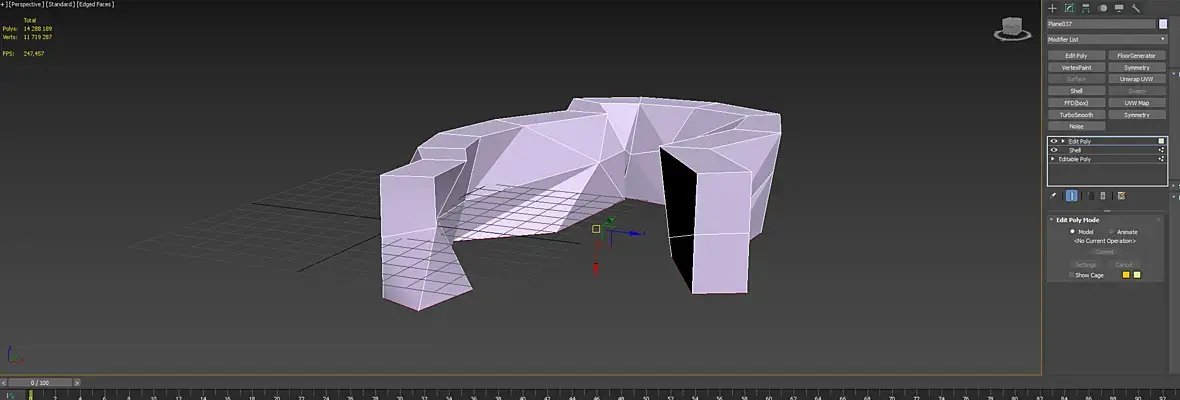
Task: Expand the Edit Poly modifier sub-objects
Action: (x=1063, y=141)
